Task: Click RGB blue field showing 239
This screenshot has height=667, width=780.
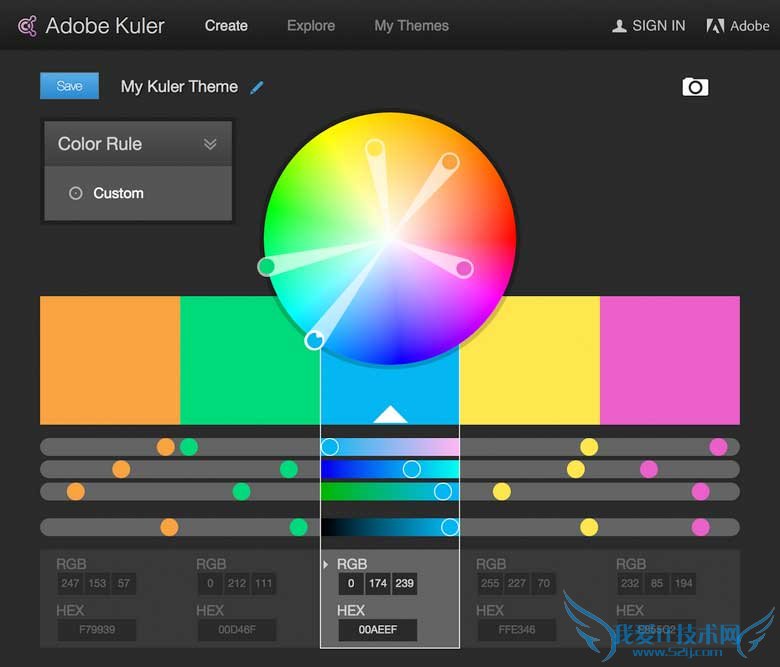Action: pos(404,583)
